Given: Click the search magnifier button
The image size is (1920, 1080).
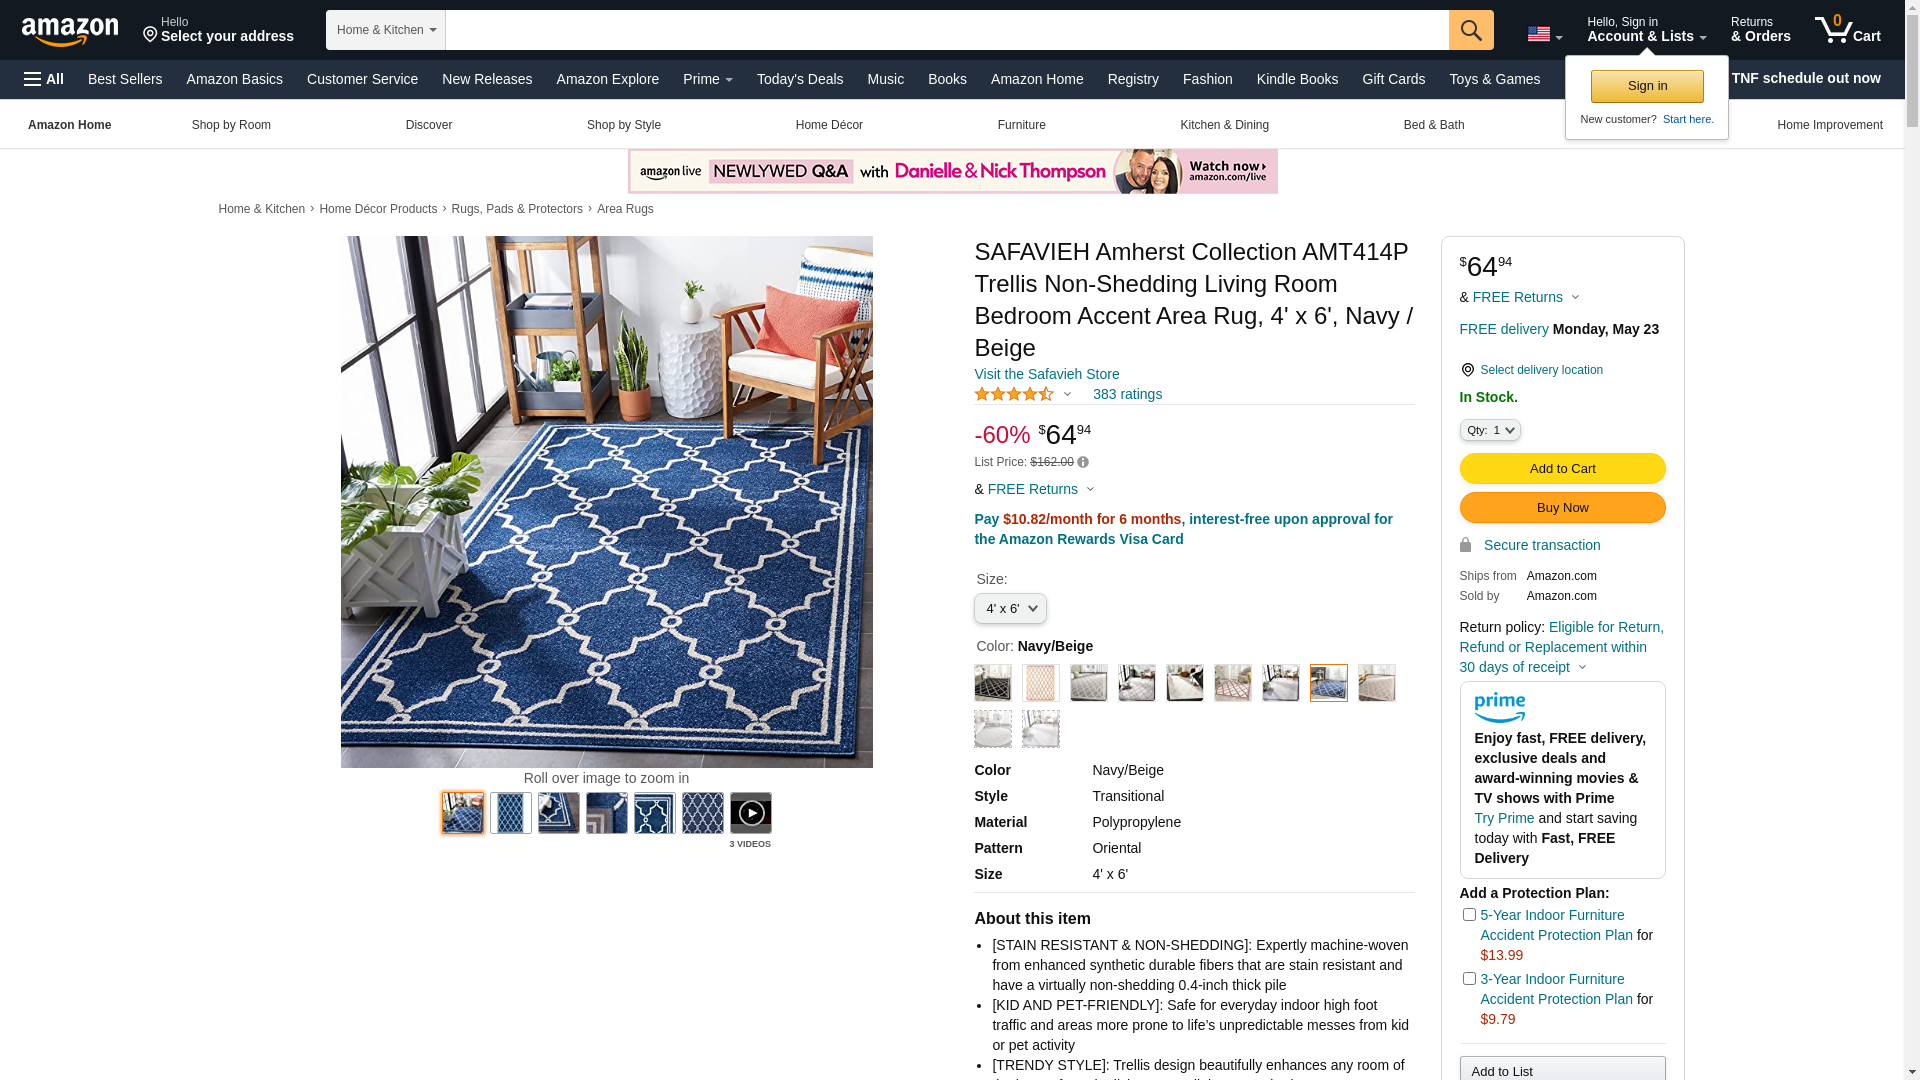Looking at the screenshot, I should click(x=1470, y=30).
